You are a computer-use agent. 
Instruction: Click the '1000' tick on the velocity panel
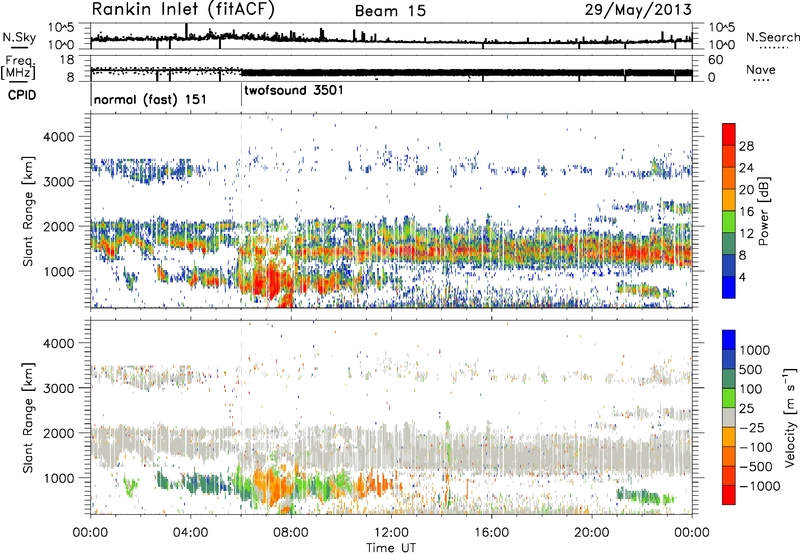pos(59,478)
